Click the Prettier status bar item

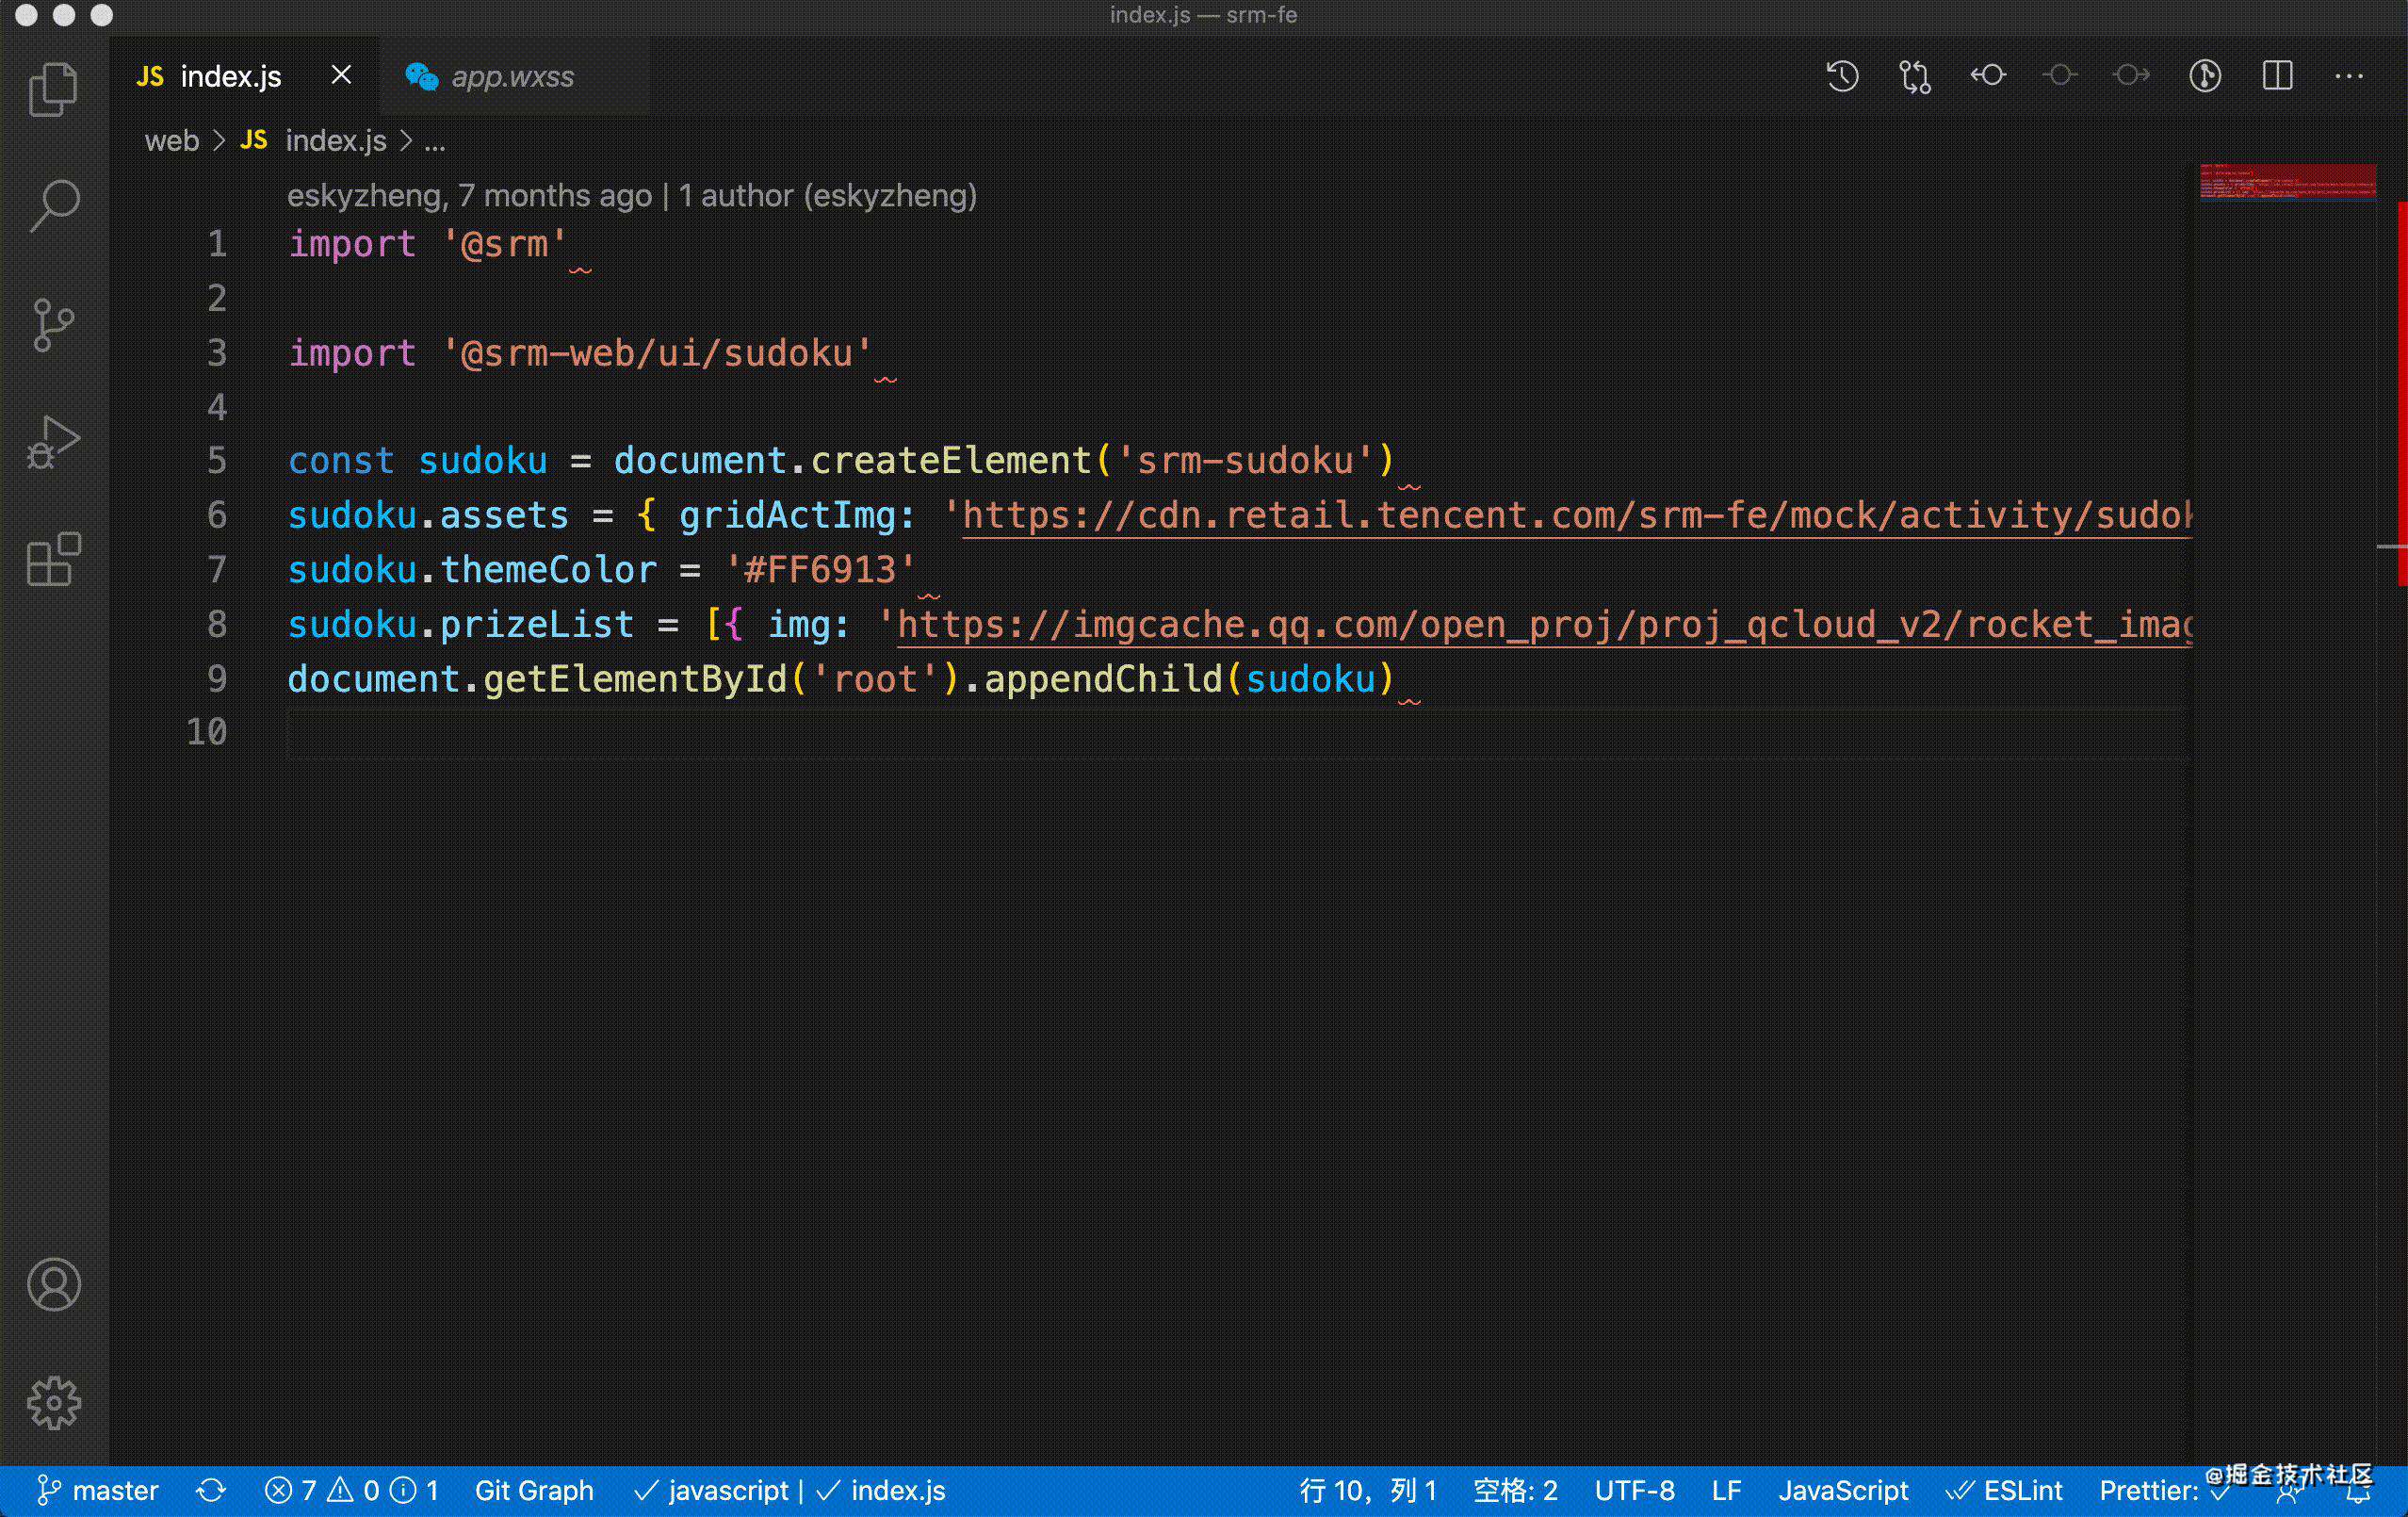pos(2163,1491)
